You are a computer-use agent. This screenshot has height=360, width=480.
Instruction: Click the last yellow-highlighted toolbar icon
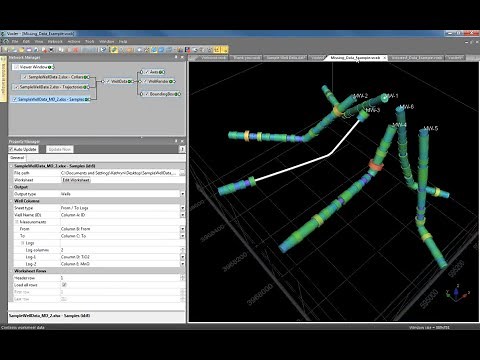tap(224, 50)
